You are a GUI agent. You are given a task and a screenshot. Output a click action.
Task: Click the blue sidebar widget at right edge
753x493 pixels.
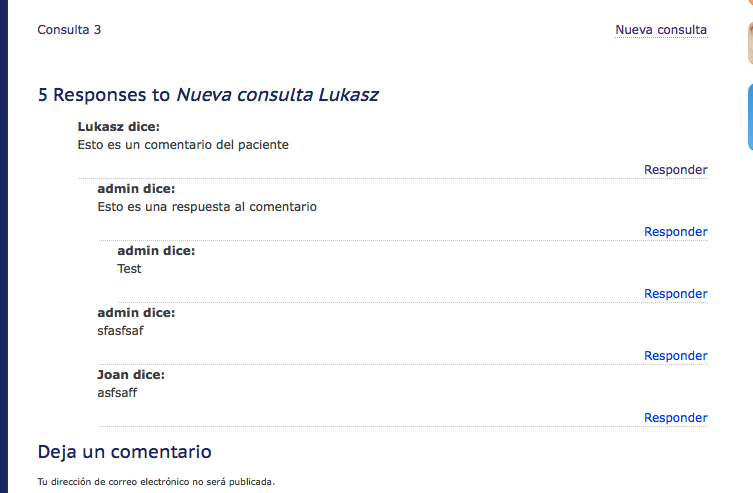tap(750, 117)
